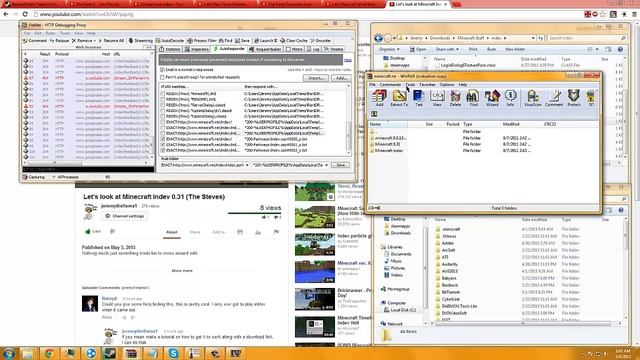Click Clear Cache in Fiddler toolbar
Image resolution: width=640 pixels, height=360 pixels.
[x=294, y=41]
